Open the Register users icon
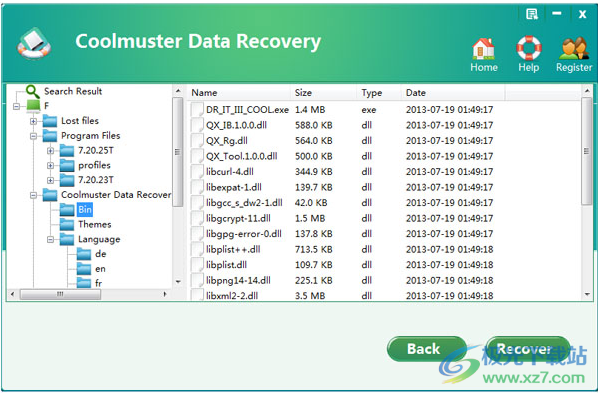Viewport: 598px width, 394px height. 574,48
